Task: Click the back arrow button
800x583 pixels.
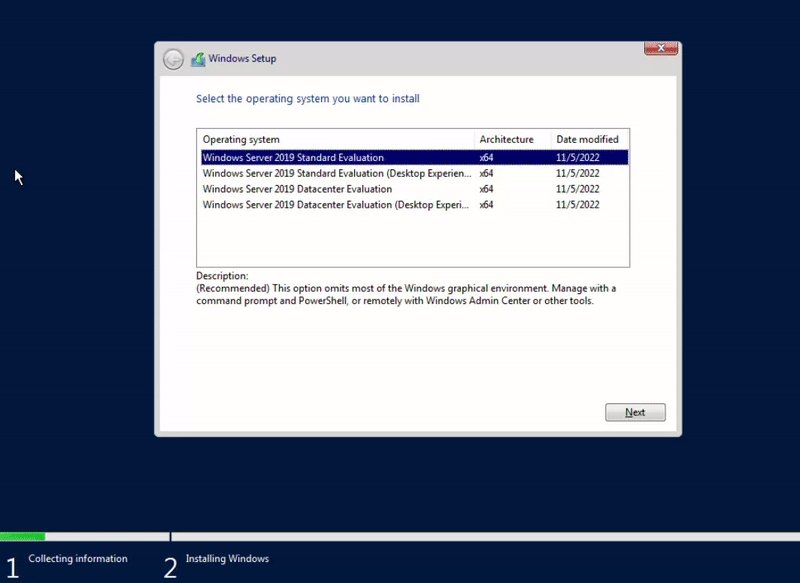Action: (173, 59)
